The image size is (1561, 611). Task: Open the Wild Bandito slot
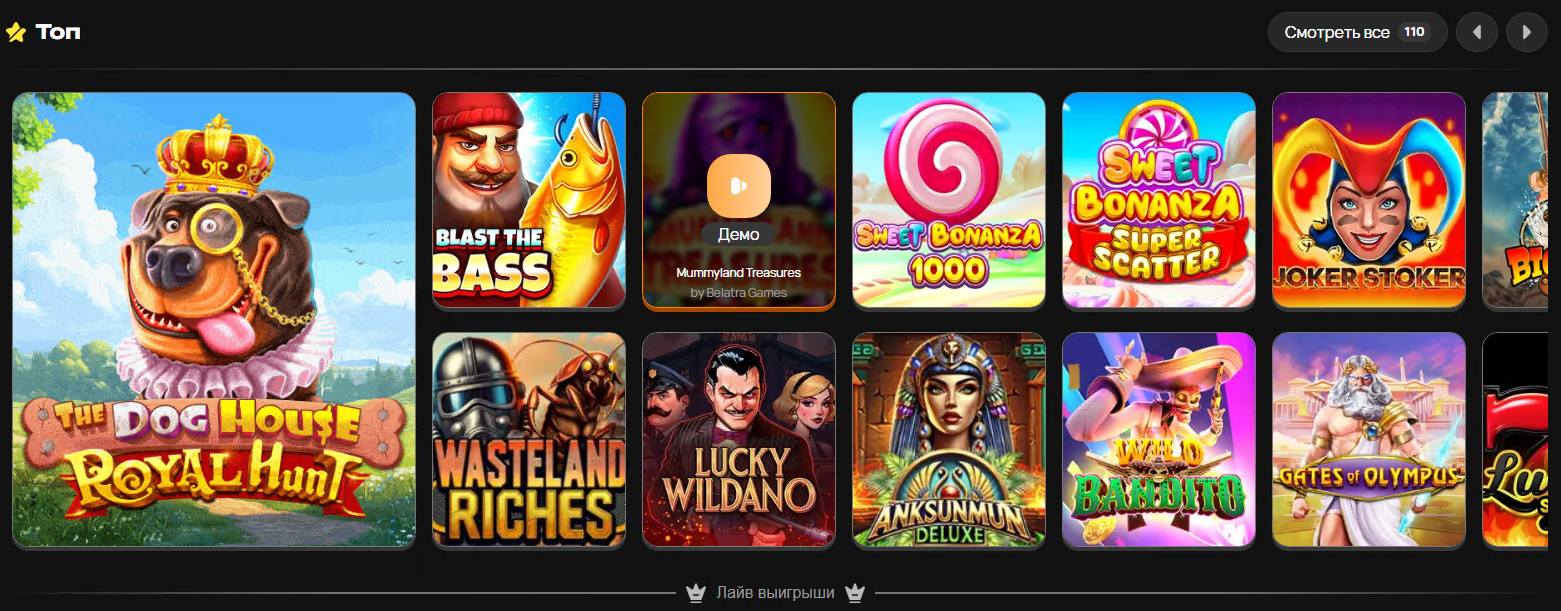coord(1159,440)
